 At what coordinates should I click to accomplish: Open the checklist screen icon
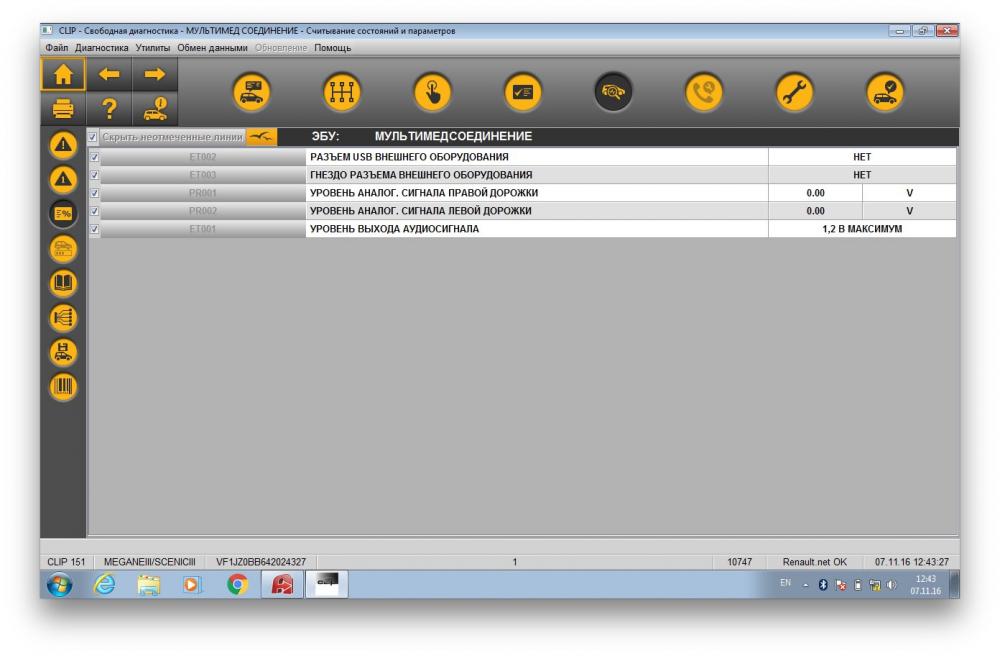[x=523, y=92]
